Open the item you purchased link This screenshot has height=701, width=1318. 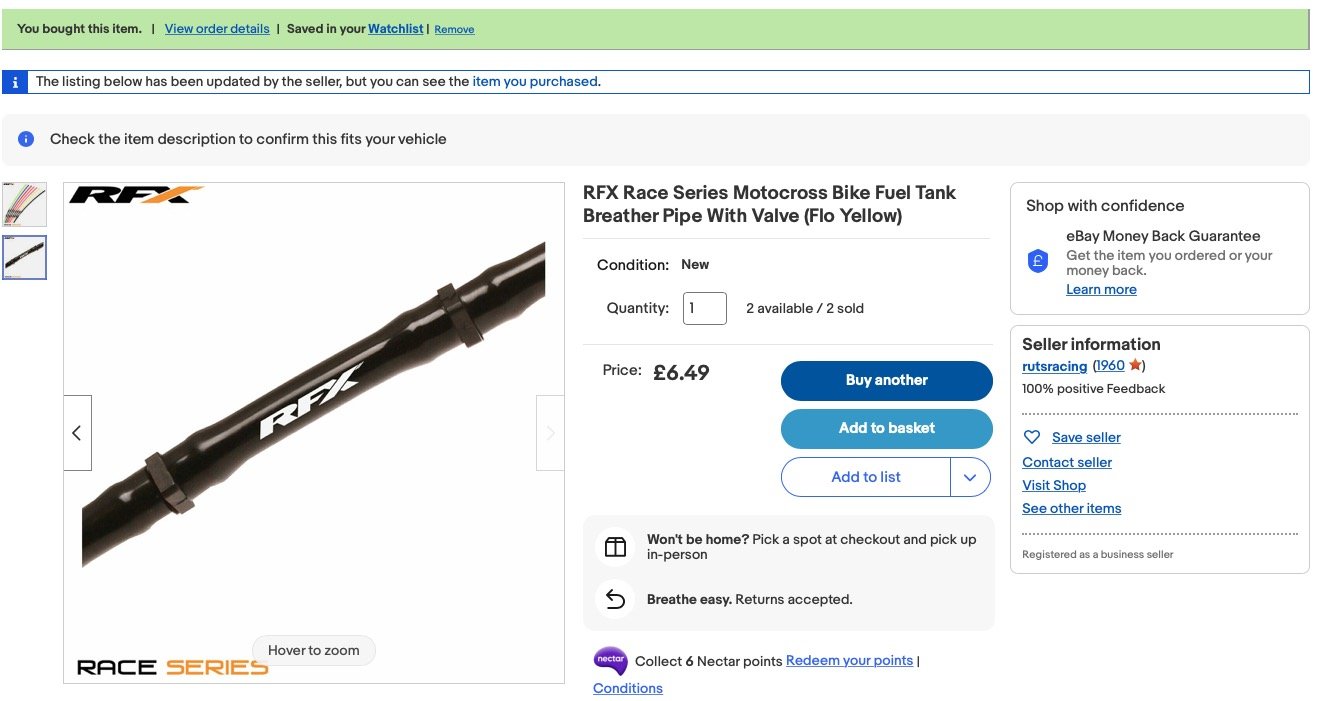pyautogui.click(x=535, y=82)
